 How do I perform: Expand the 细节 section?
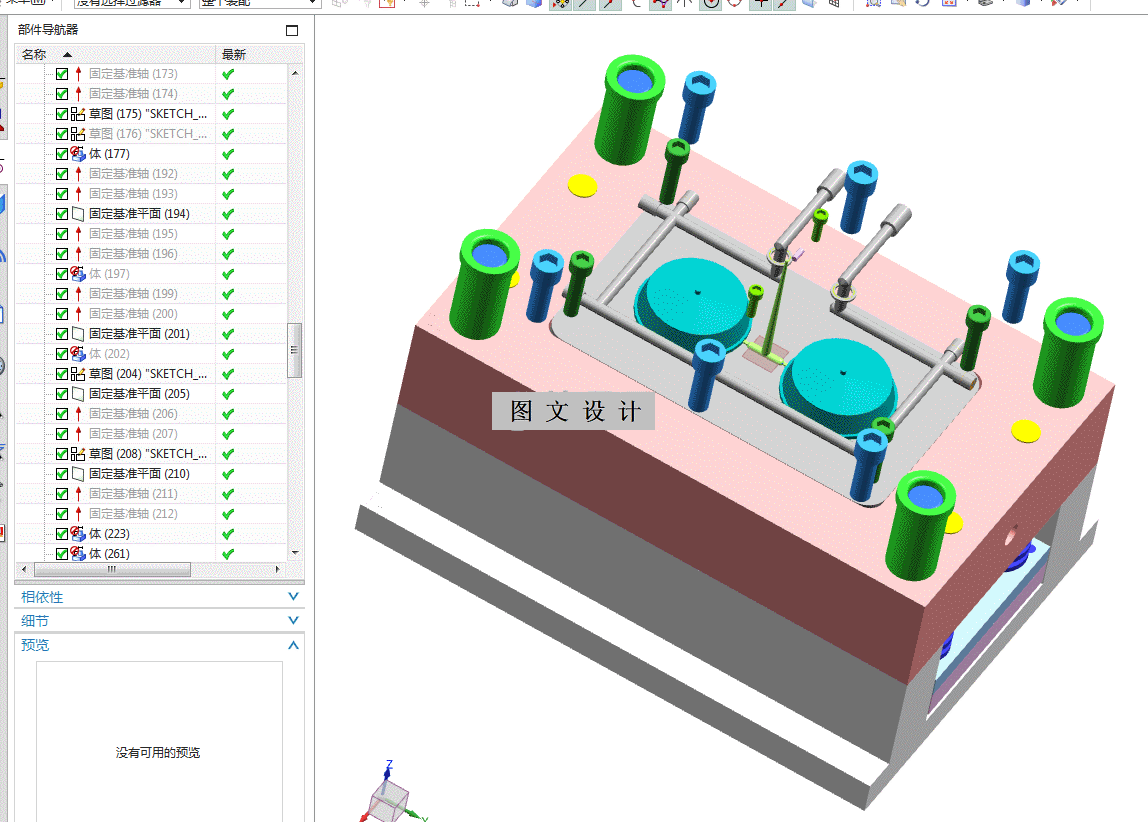(294, 621)
